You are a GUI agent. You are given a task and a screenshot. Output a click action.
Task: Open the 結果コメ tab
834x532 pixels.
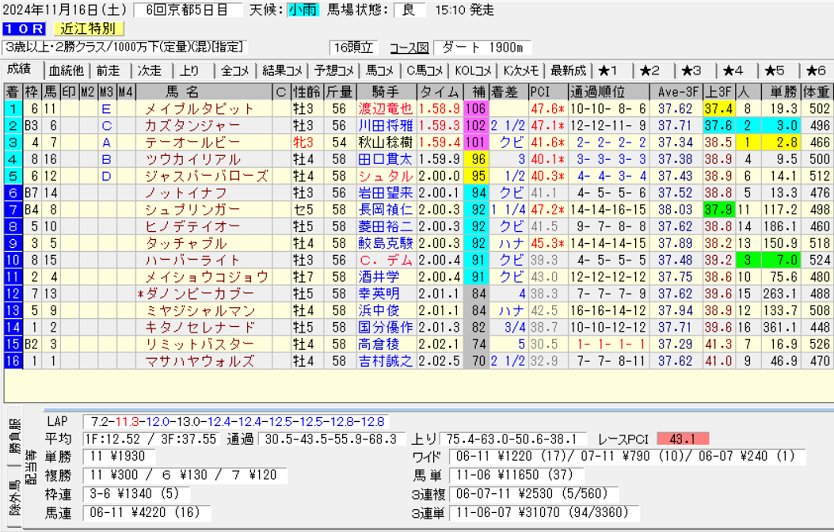click(282, 70)
